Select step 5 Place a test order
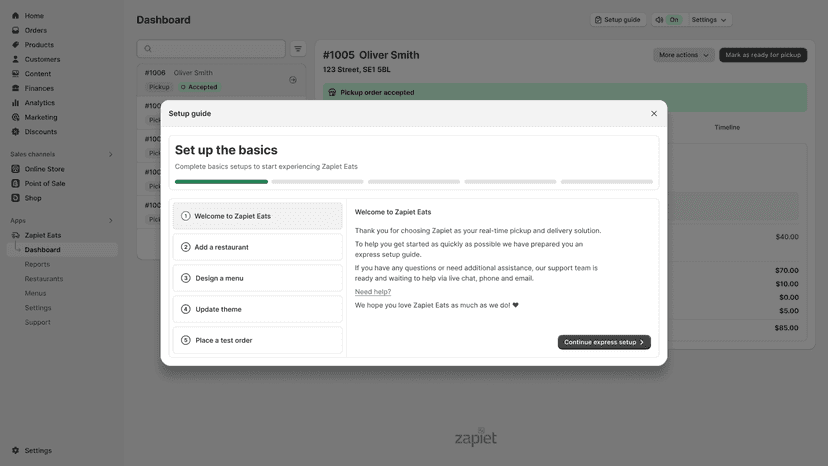 [x=257, y=340]
